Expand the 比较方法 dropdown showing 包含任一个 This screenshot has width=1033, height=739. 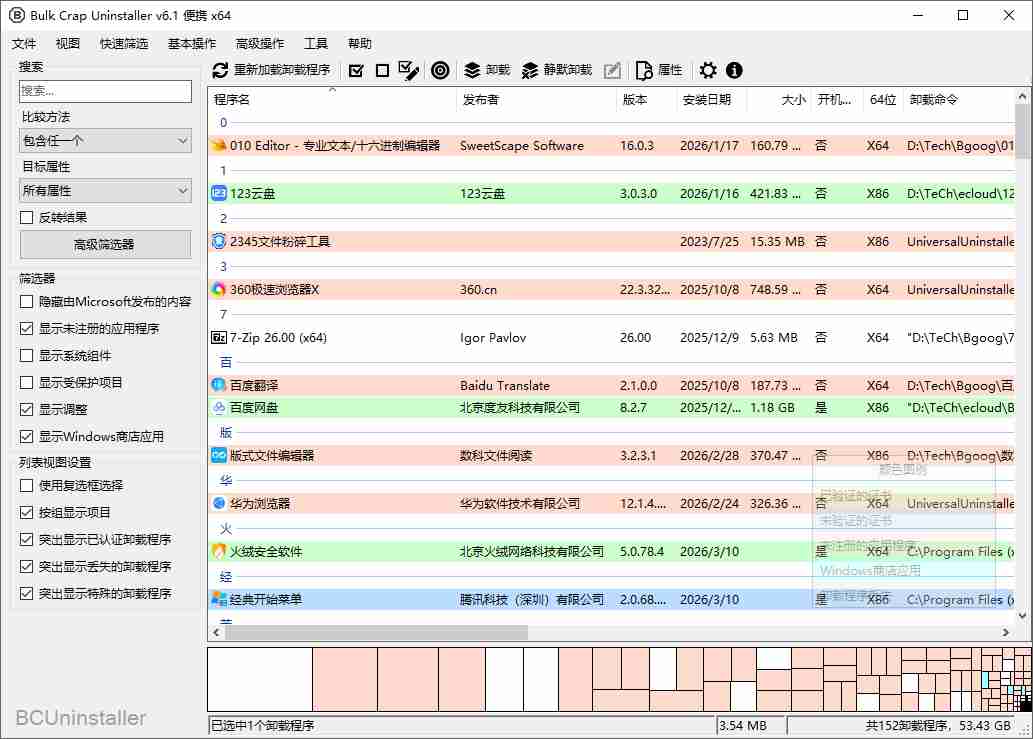pyautogui.click(x=105, y=141)
